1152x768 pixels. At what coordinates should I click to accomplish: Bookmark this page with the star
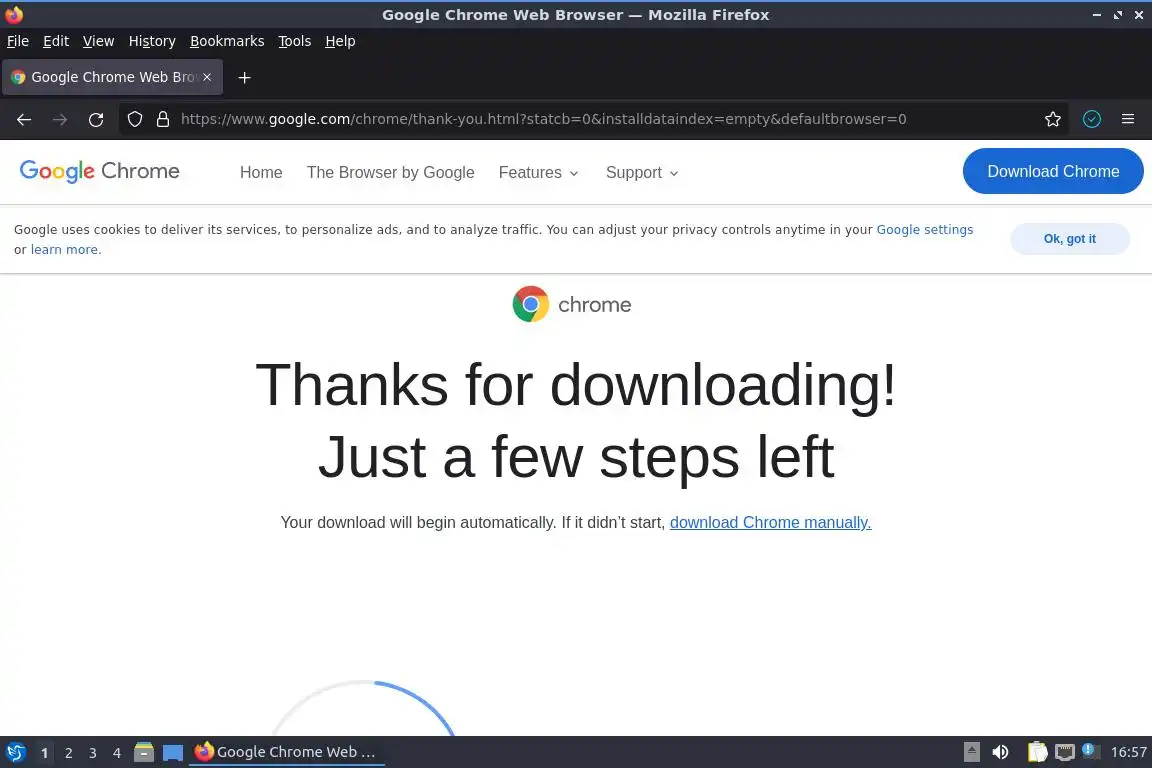coord(1053,119)
